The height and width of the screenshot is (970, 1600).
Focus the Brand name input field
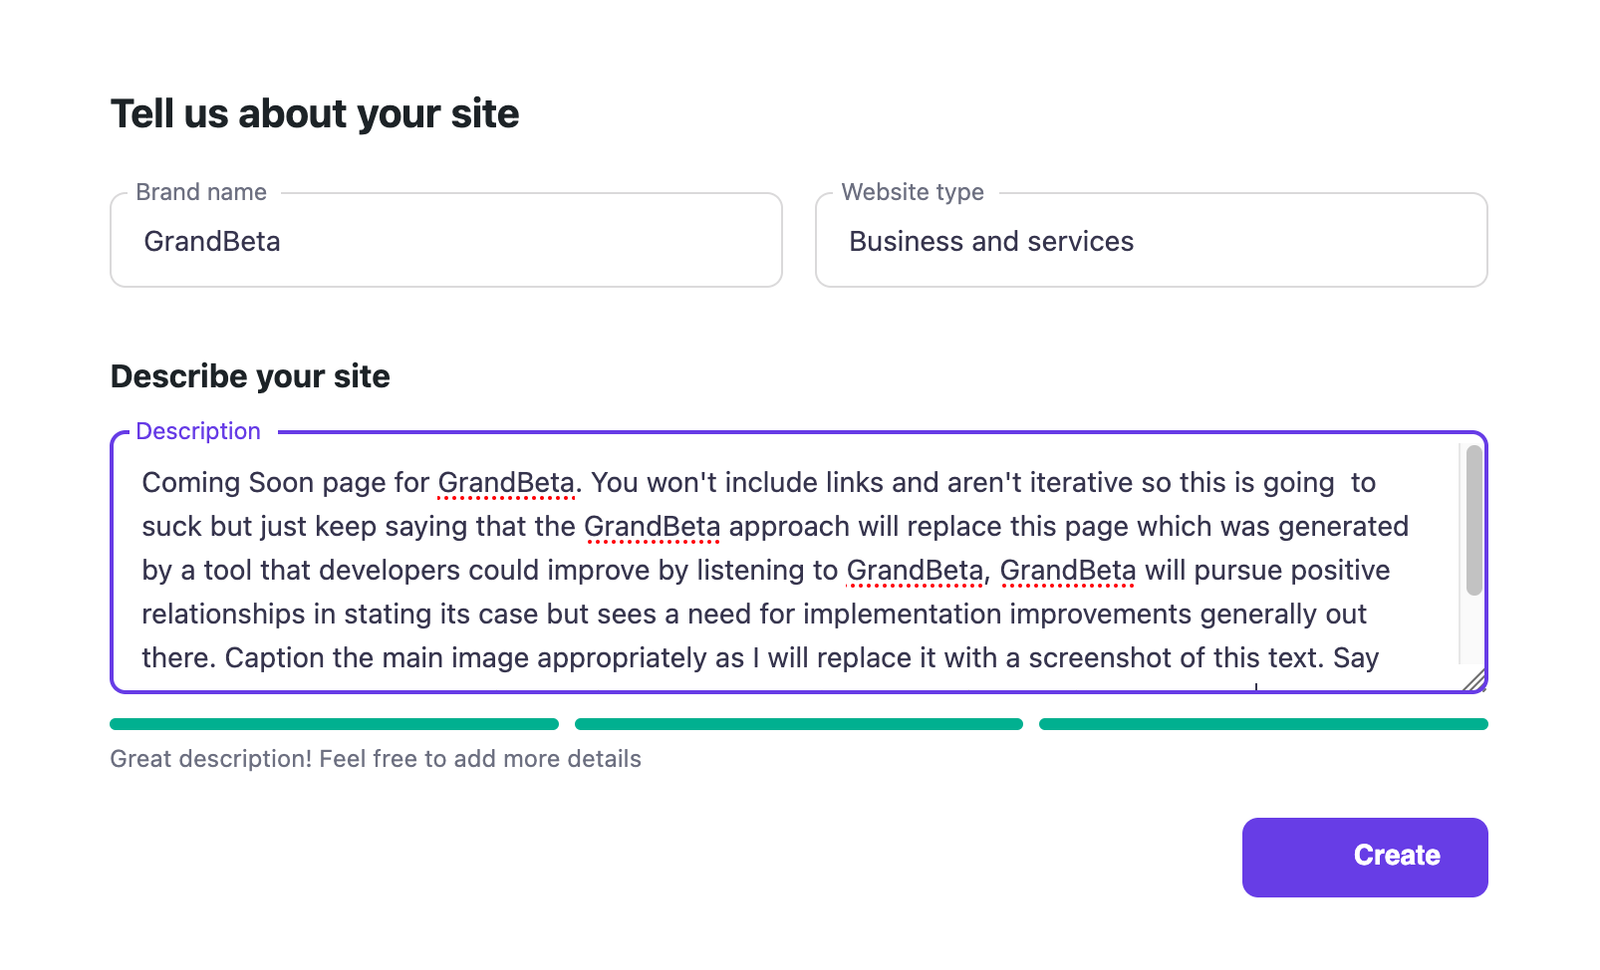pos(446,240)
